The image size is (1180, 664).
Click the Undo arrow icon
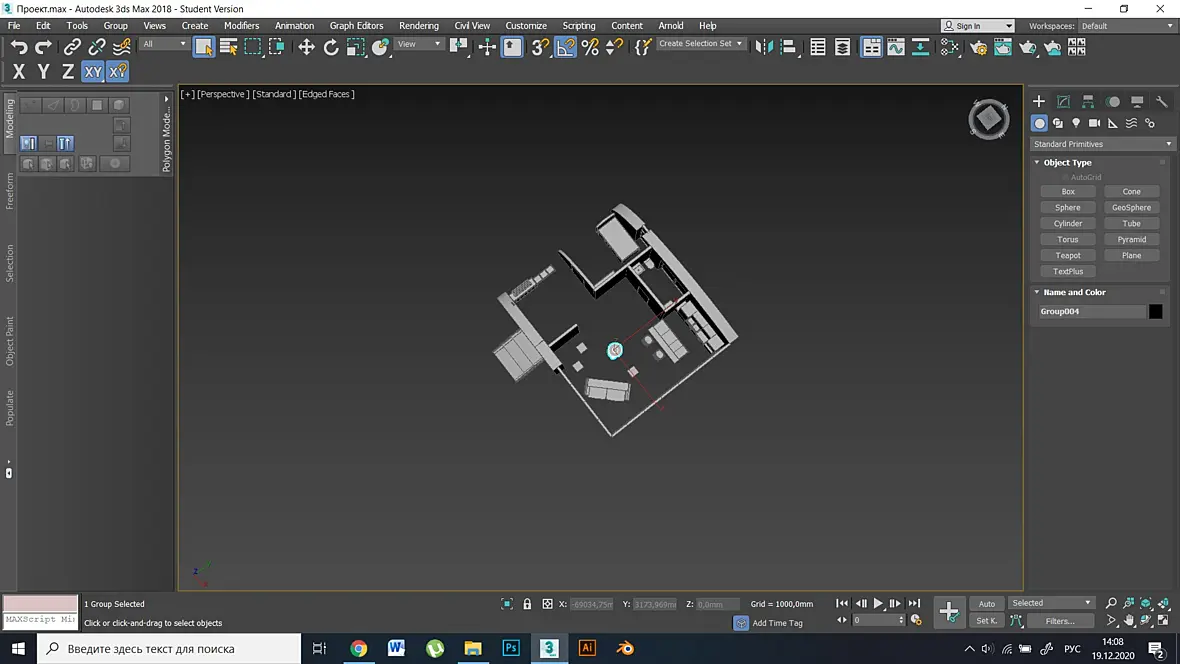19,47
